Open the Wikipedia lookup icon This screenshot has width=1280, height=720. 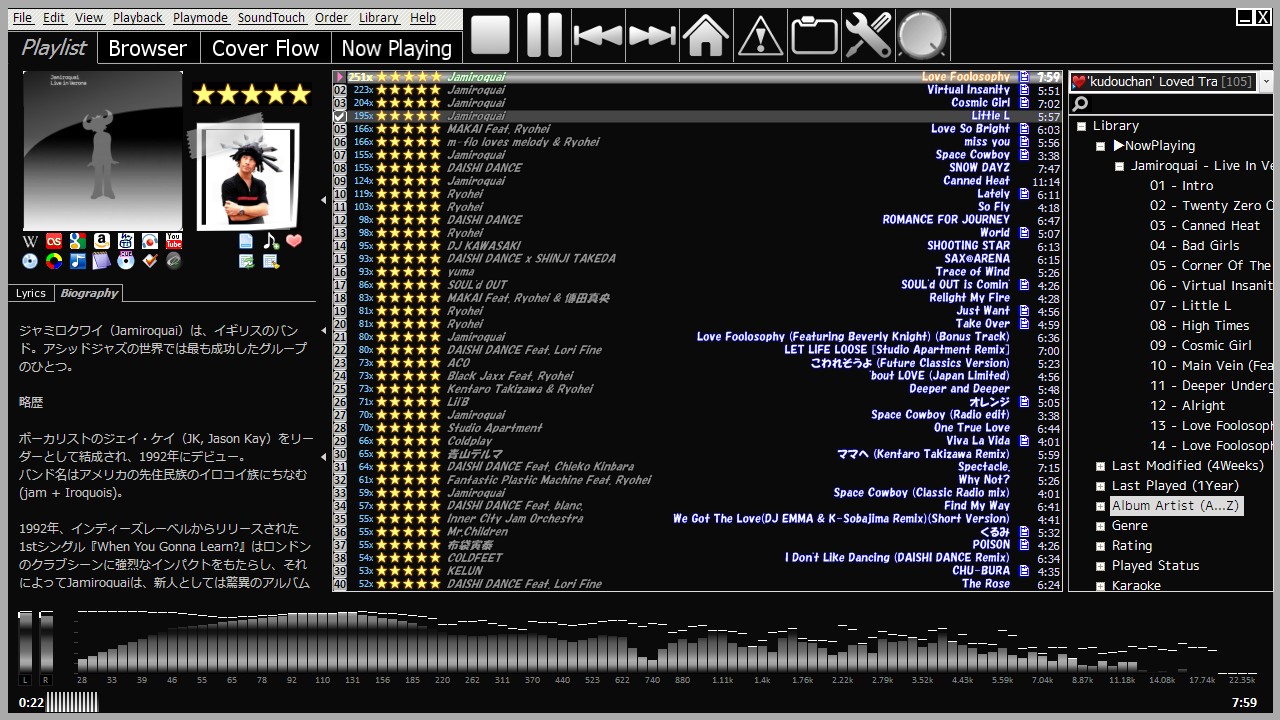point(30,241)
